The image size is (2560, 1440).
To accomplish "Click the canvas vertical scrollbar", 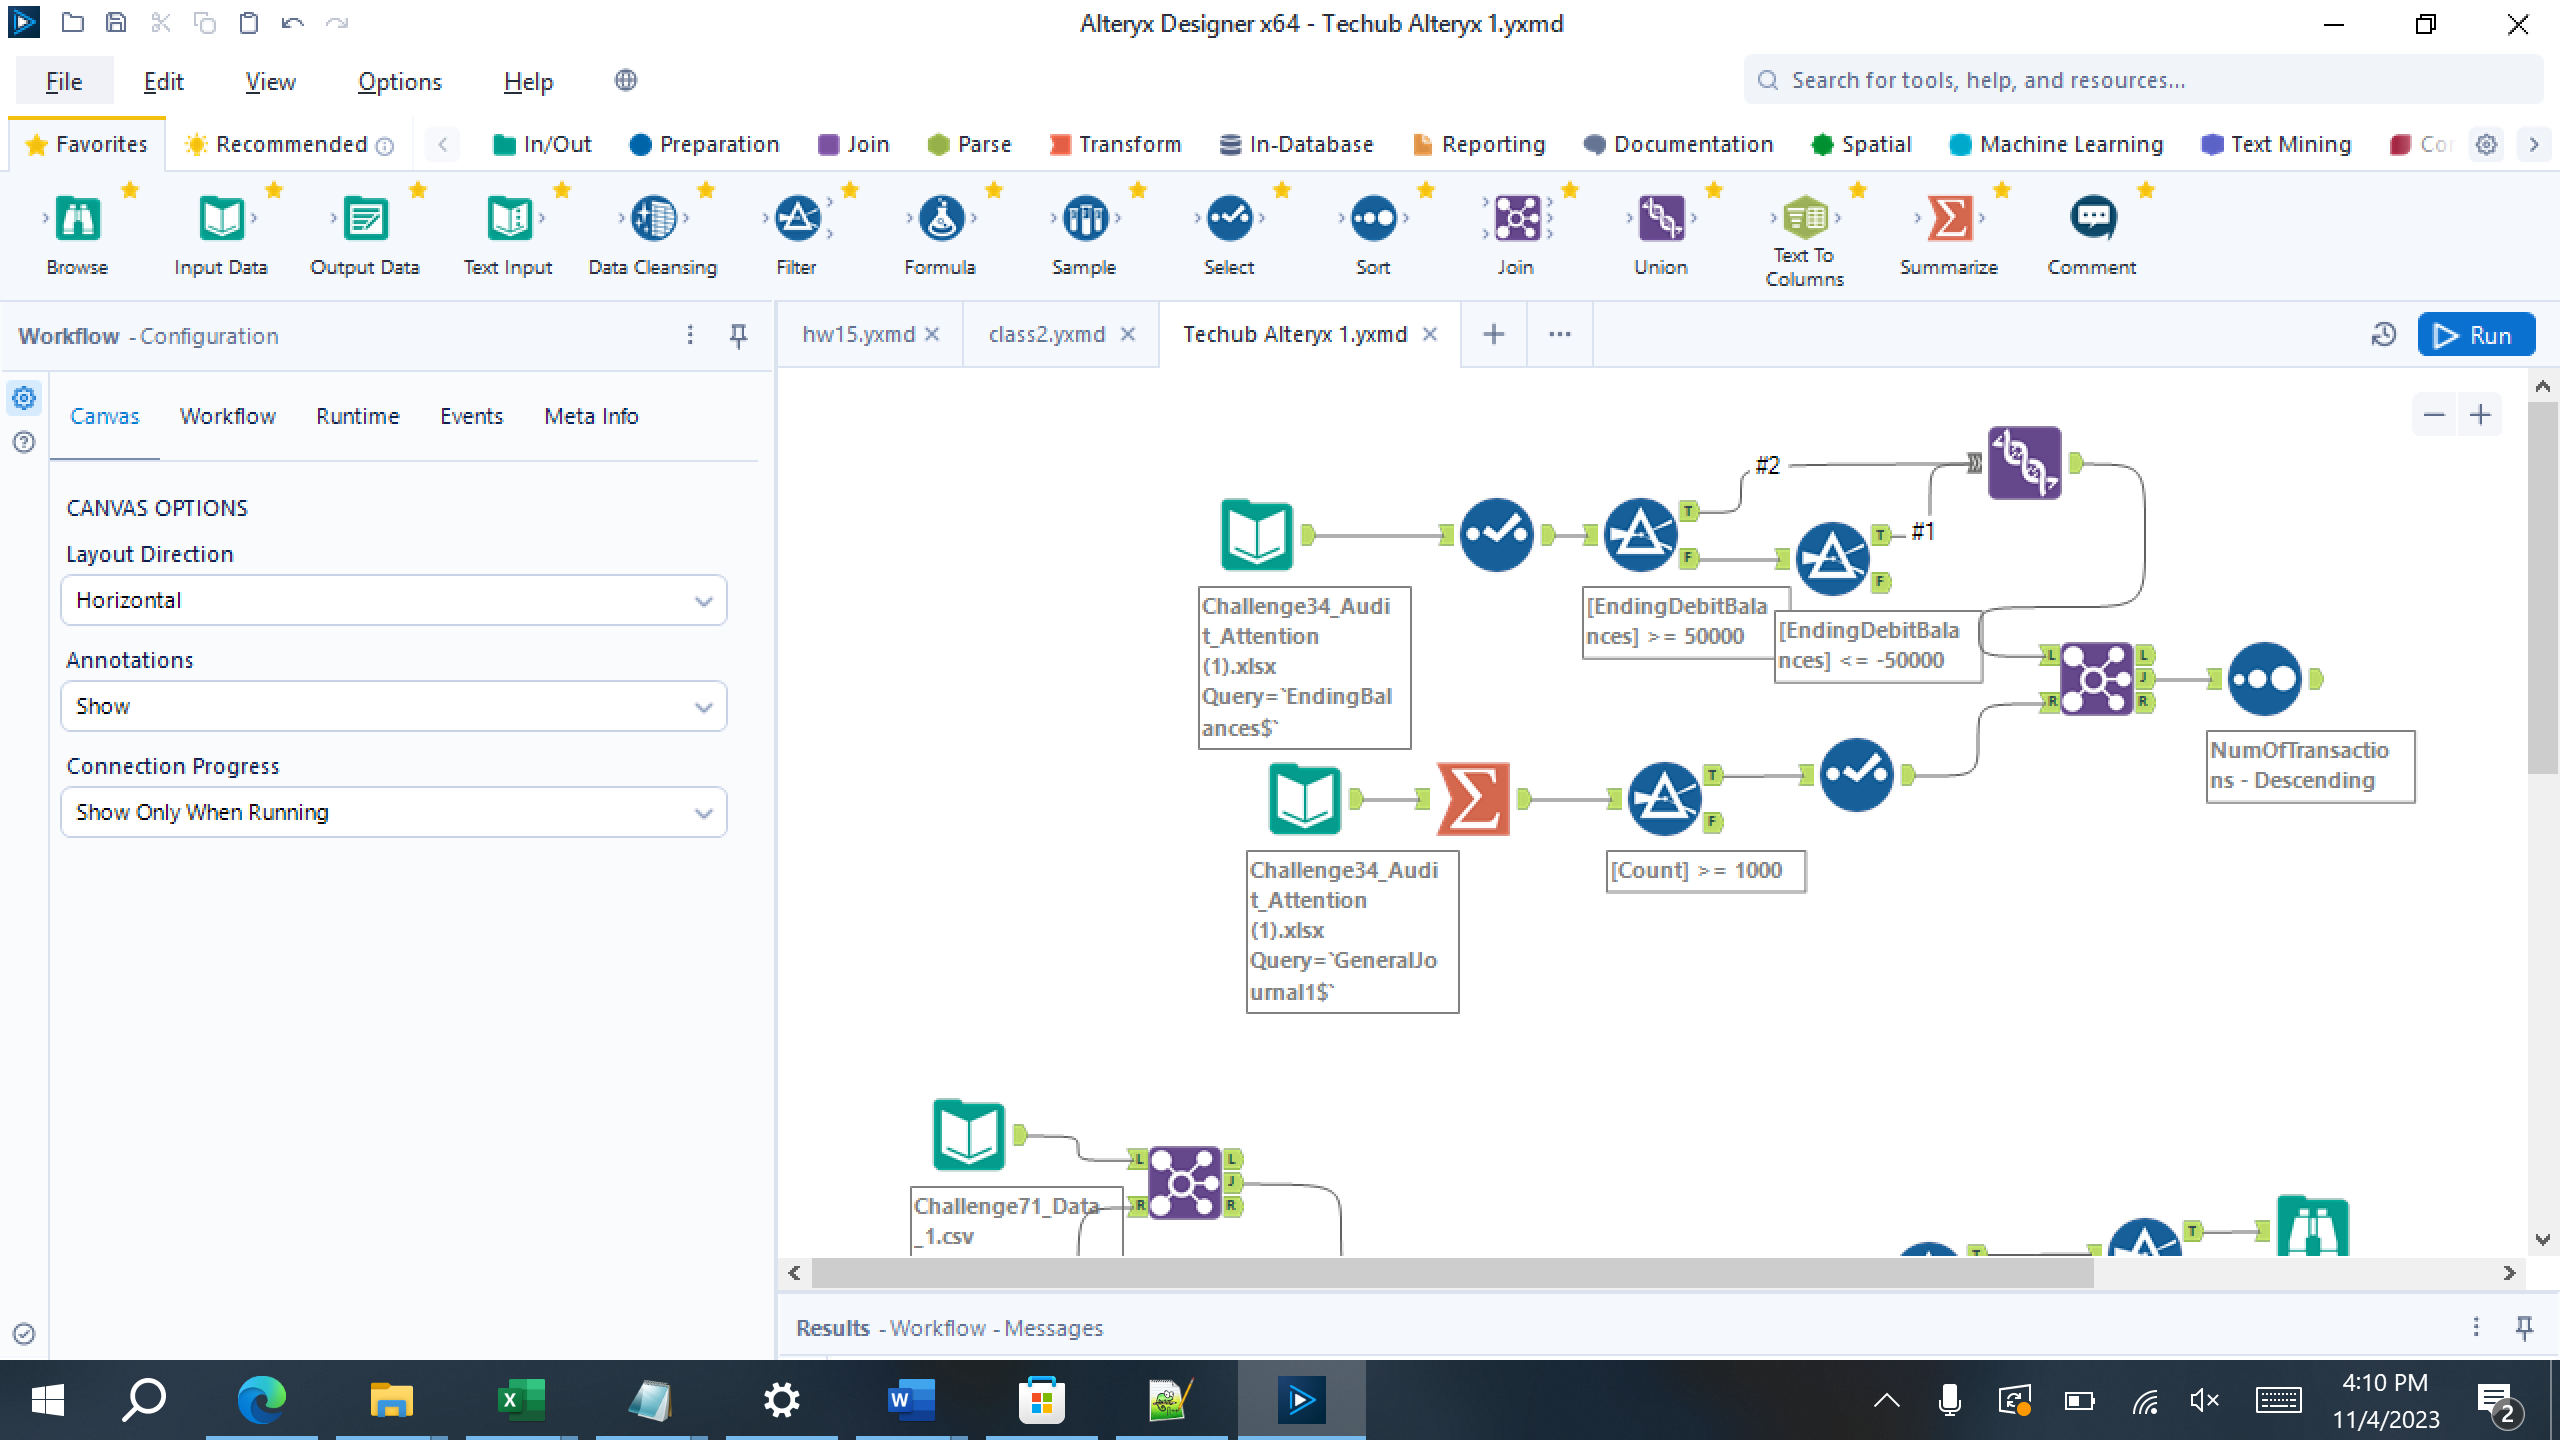I will click(x=2542, y=587).
